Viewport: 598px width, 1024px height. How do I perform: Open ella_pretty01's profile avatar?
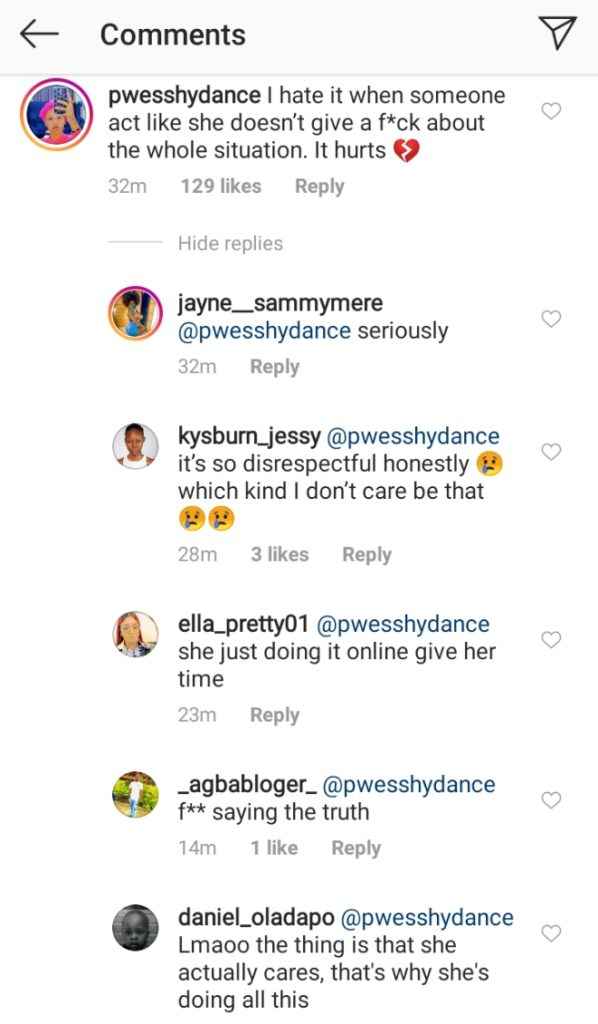tap(135, 634)
